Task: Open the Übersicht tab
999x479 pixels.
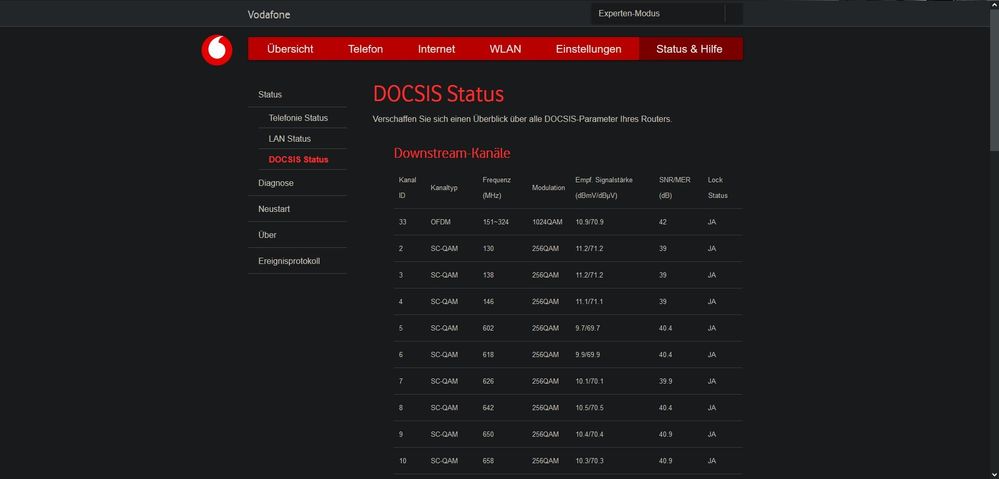Action: coord(290,49)
